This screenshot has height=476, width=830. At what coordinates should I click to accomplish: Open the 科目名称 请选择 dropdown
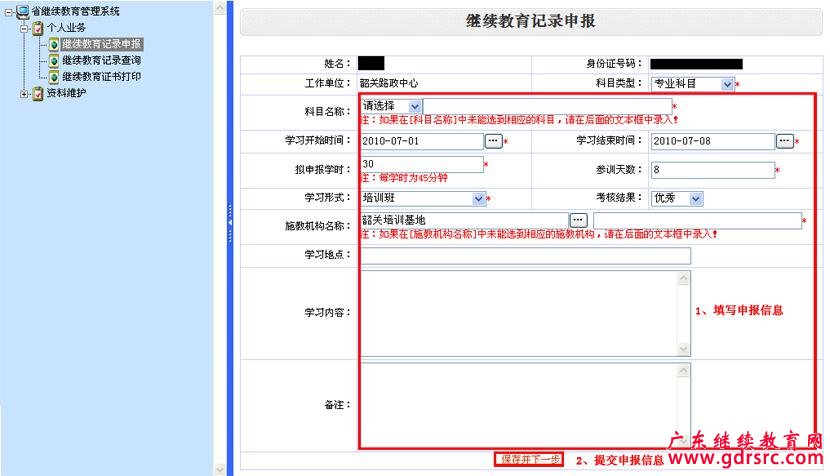pos(415,106)
